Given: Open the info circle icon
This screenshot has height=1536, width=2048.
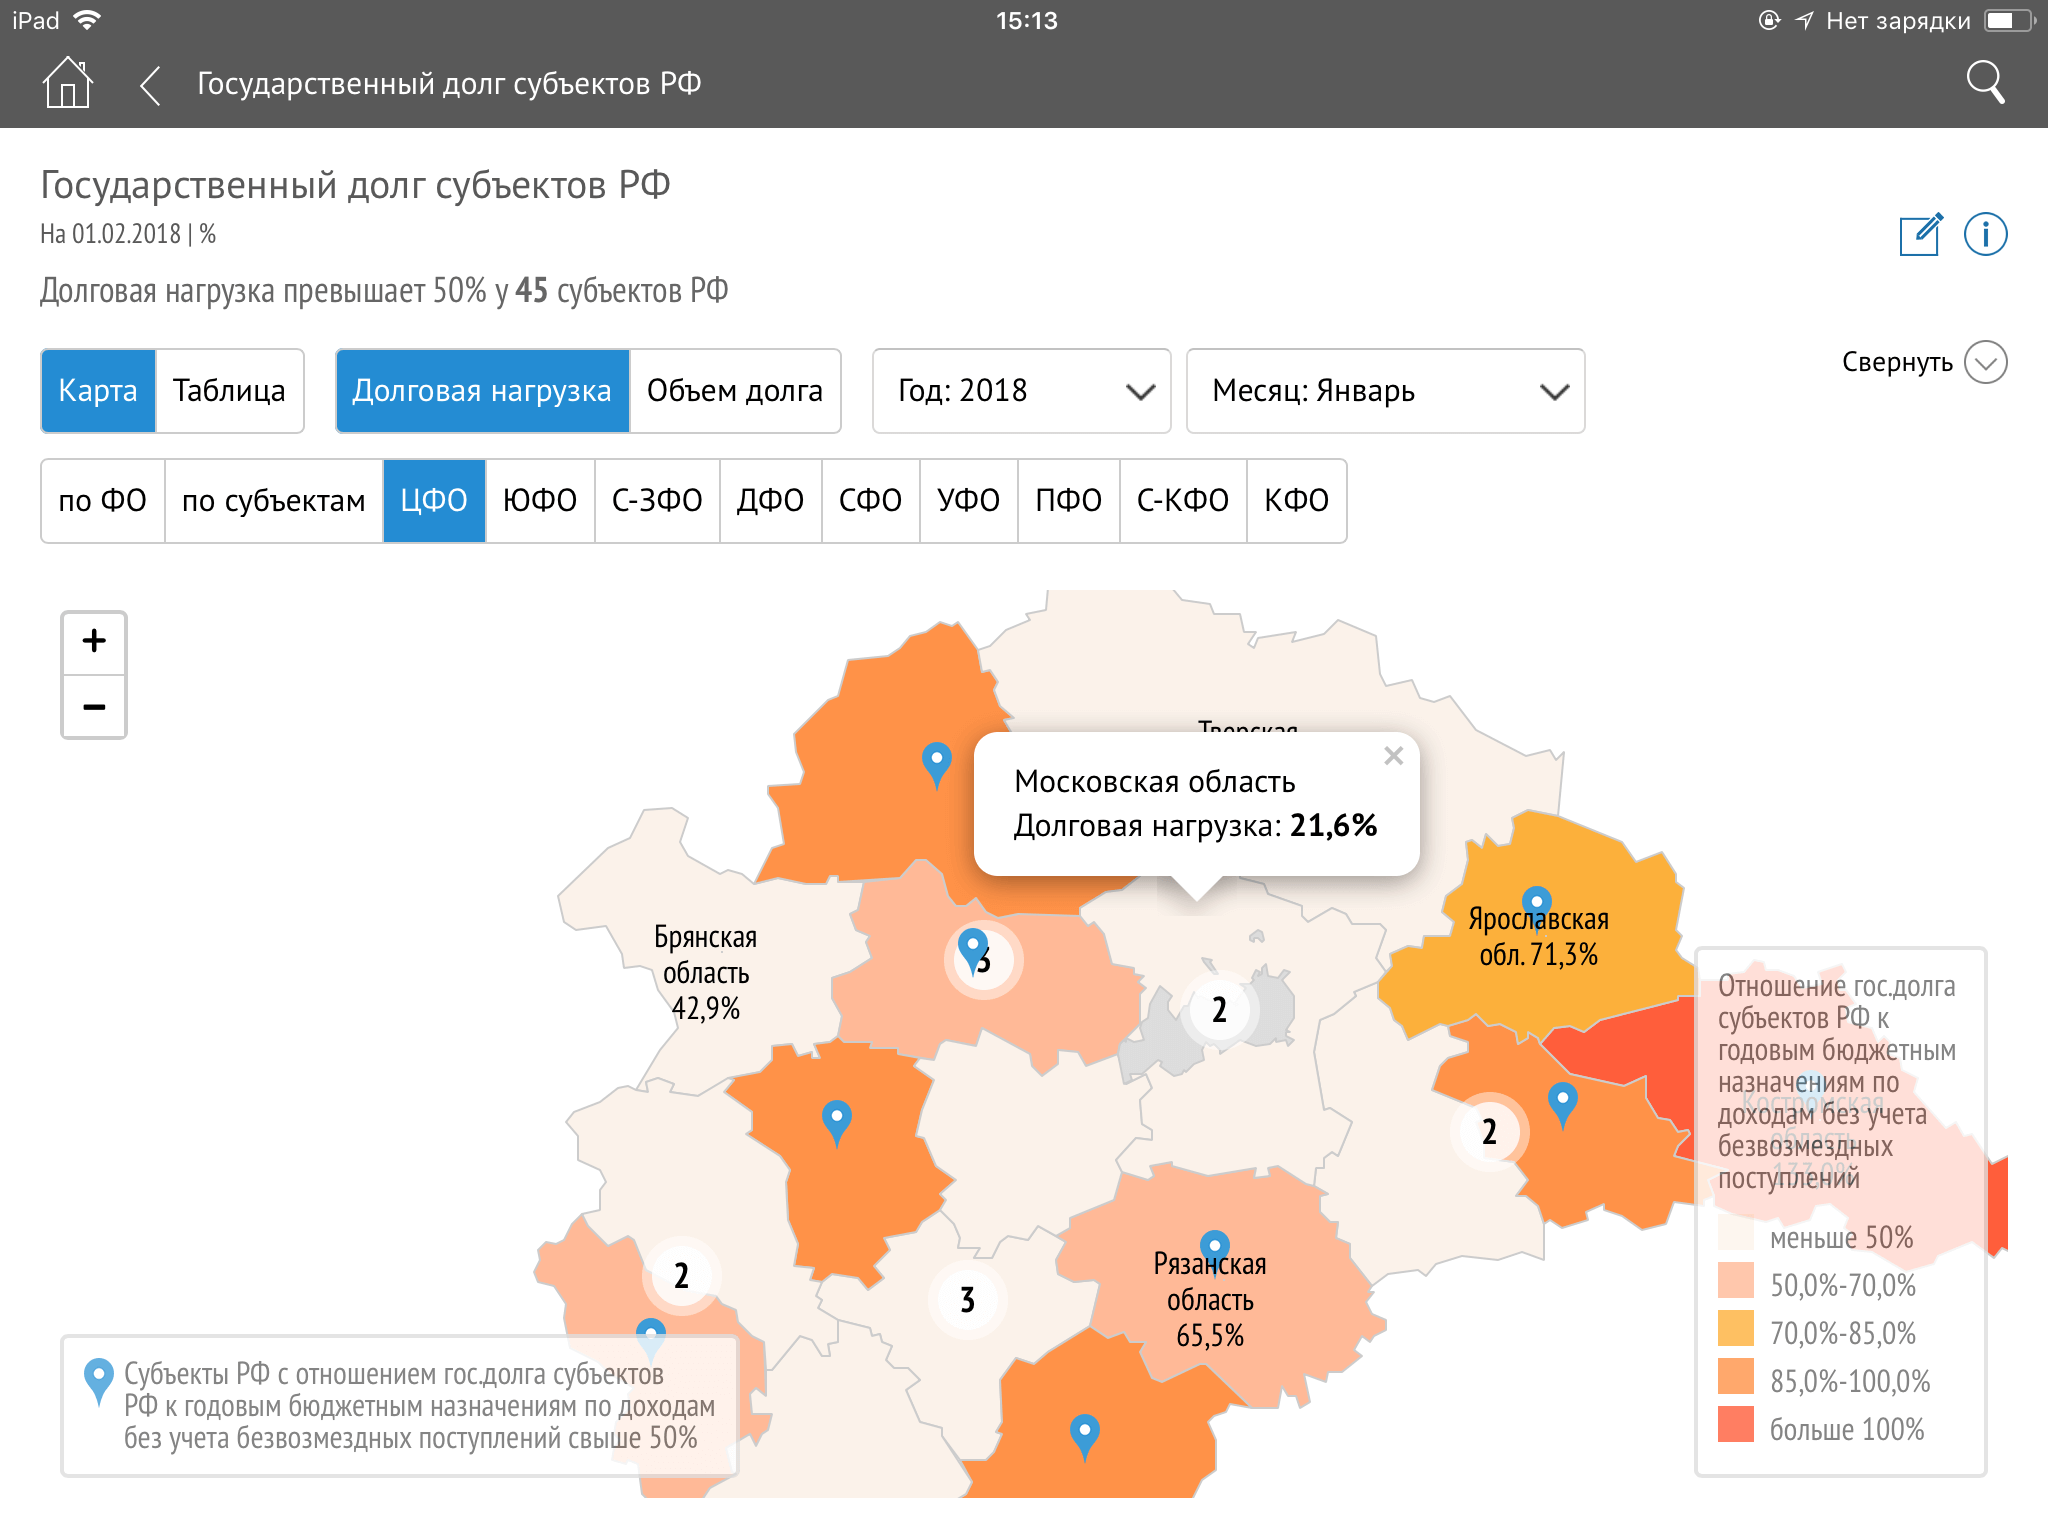Looking at the screenshot, I should click(1985, 234).
